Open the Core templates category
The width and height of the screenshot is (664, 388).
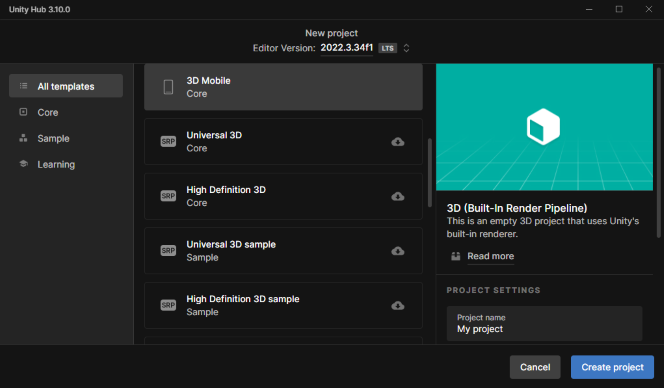point(47,112)
